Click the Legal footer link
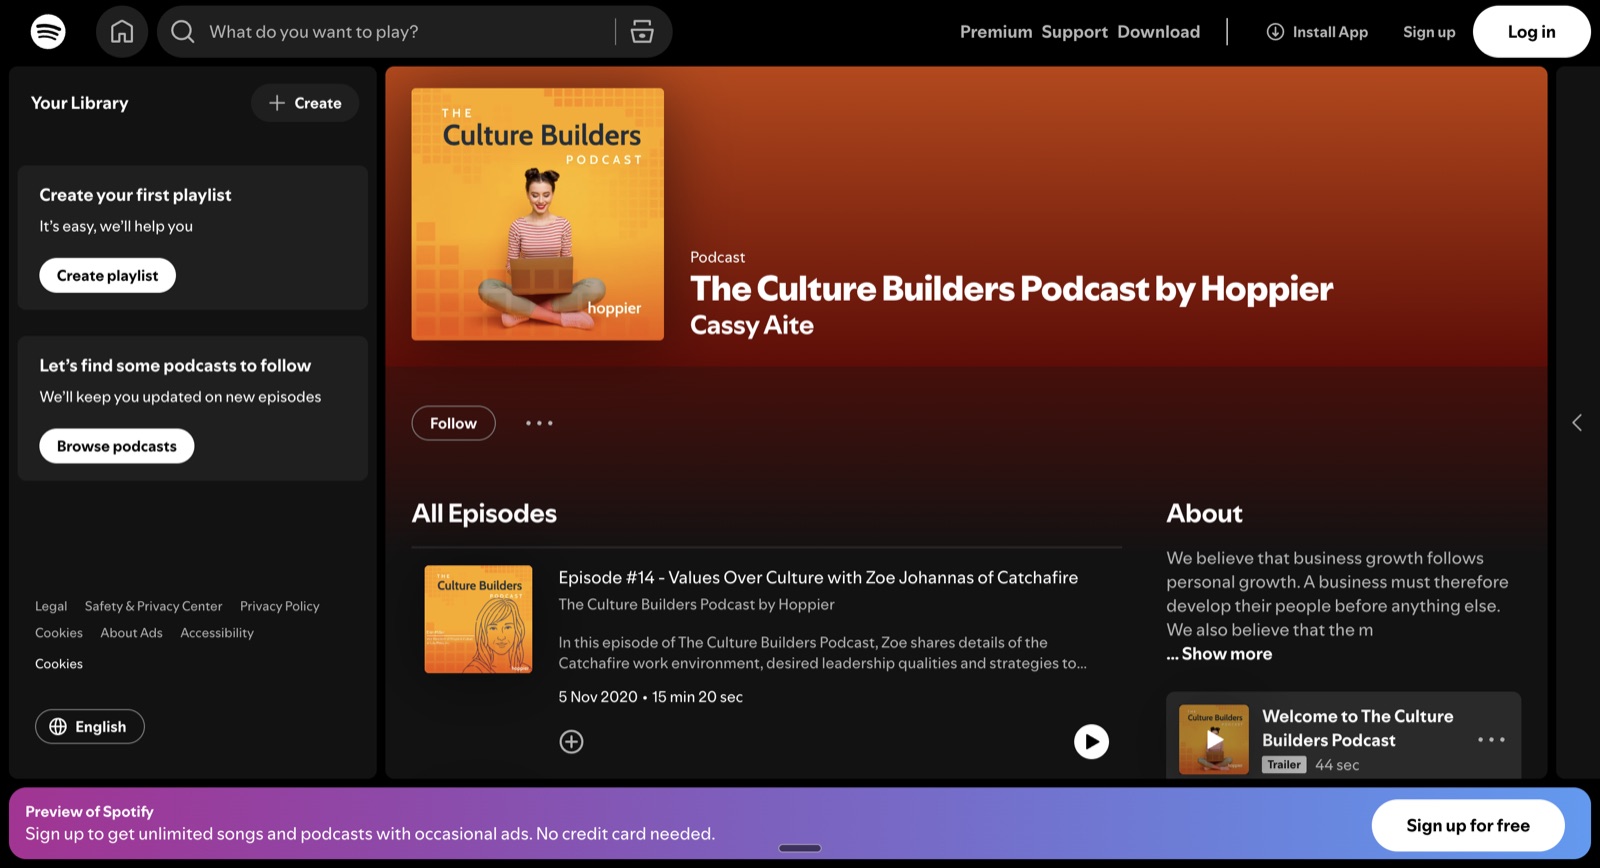This screenshot has width=1600, height=868. point(51,606)
